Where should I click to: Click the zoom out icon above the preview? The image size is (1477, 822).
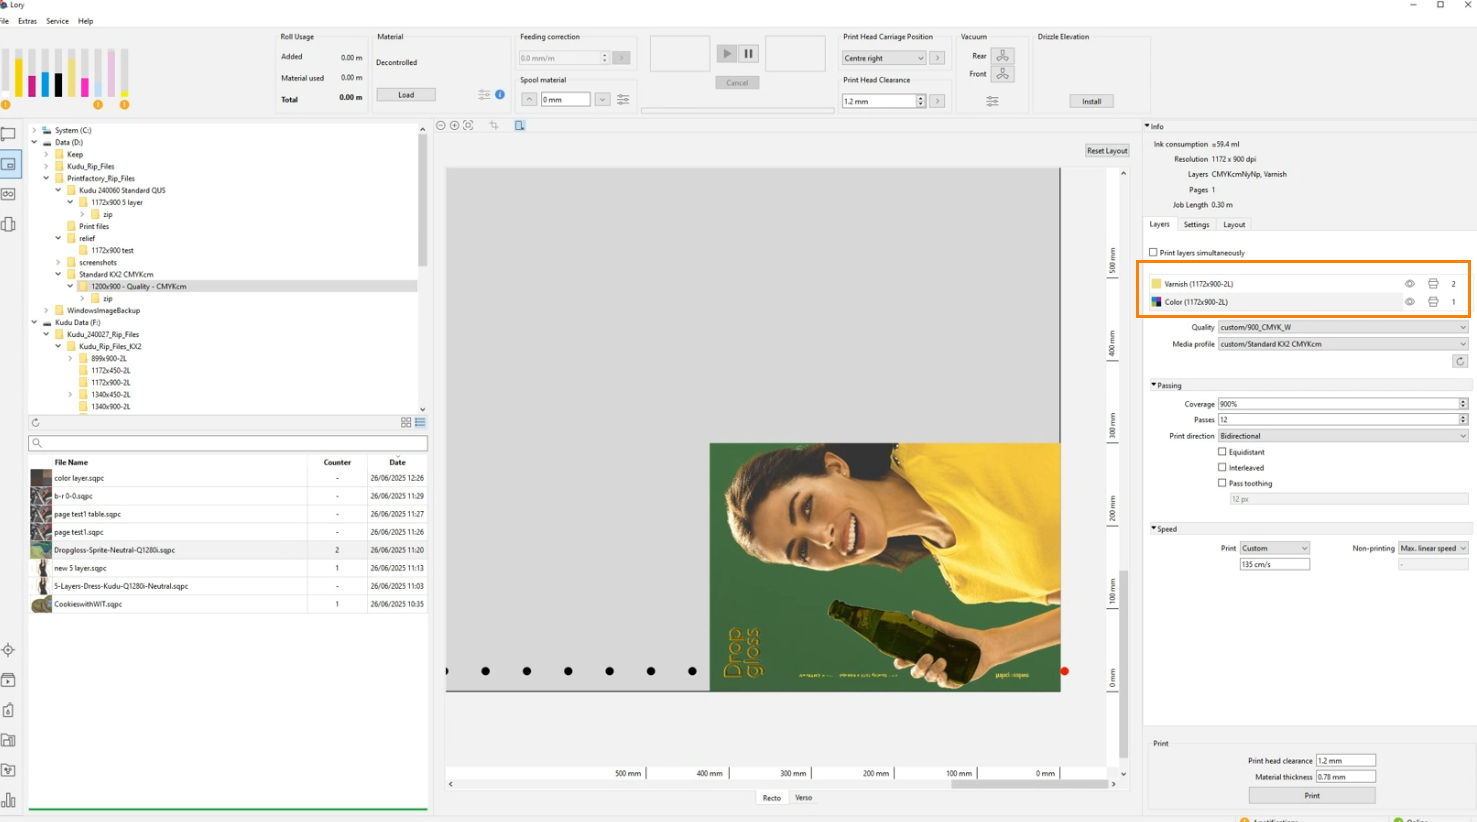[441, 126]
